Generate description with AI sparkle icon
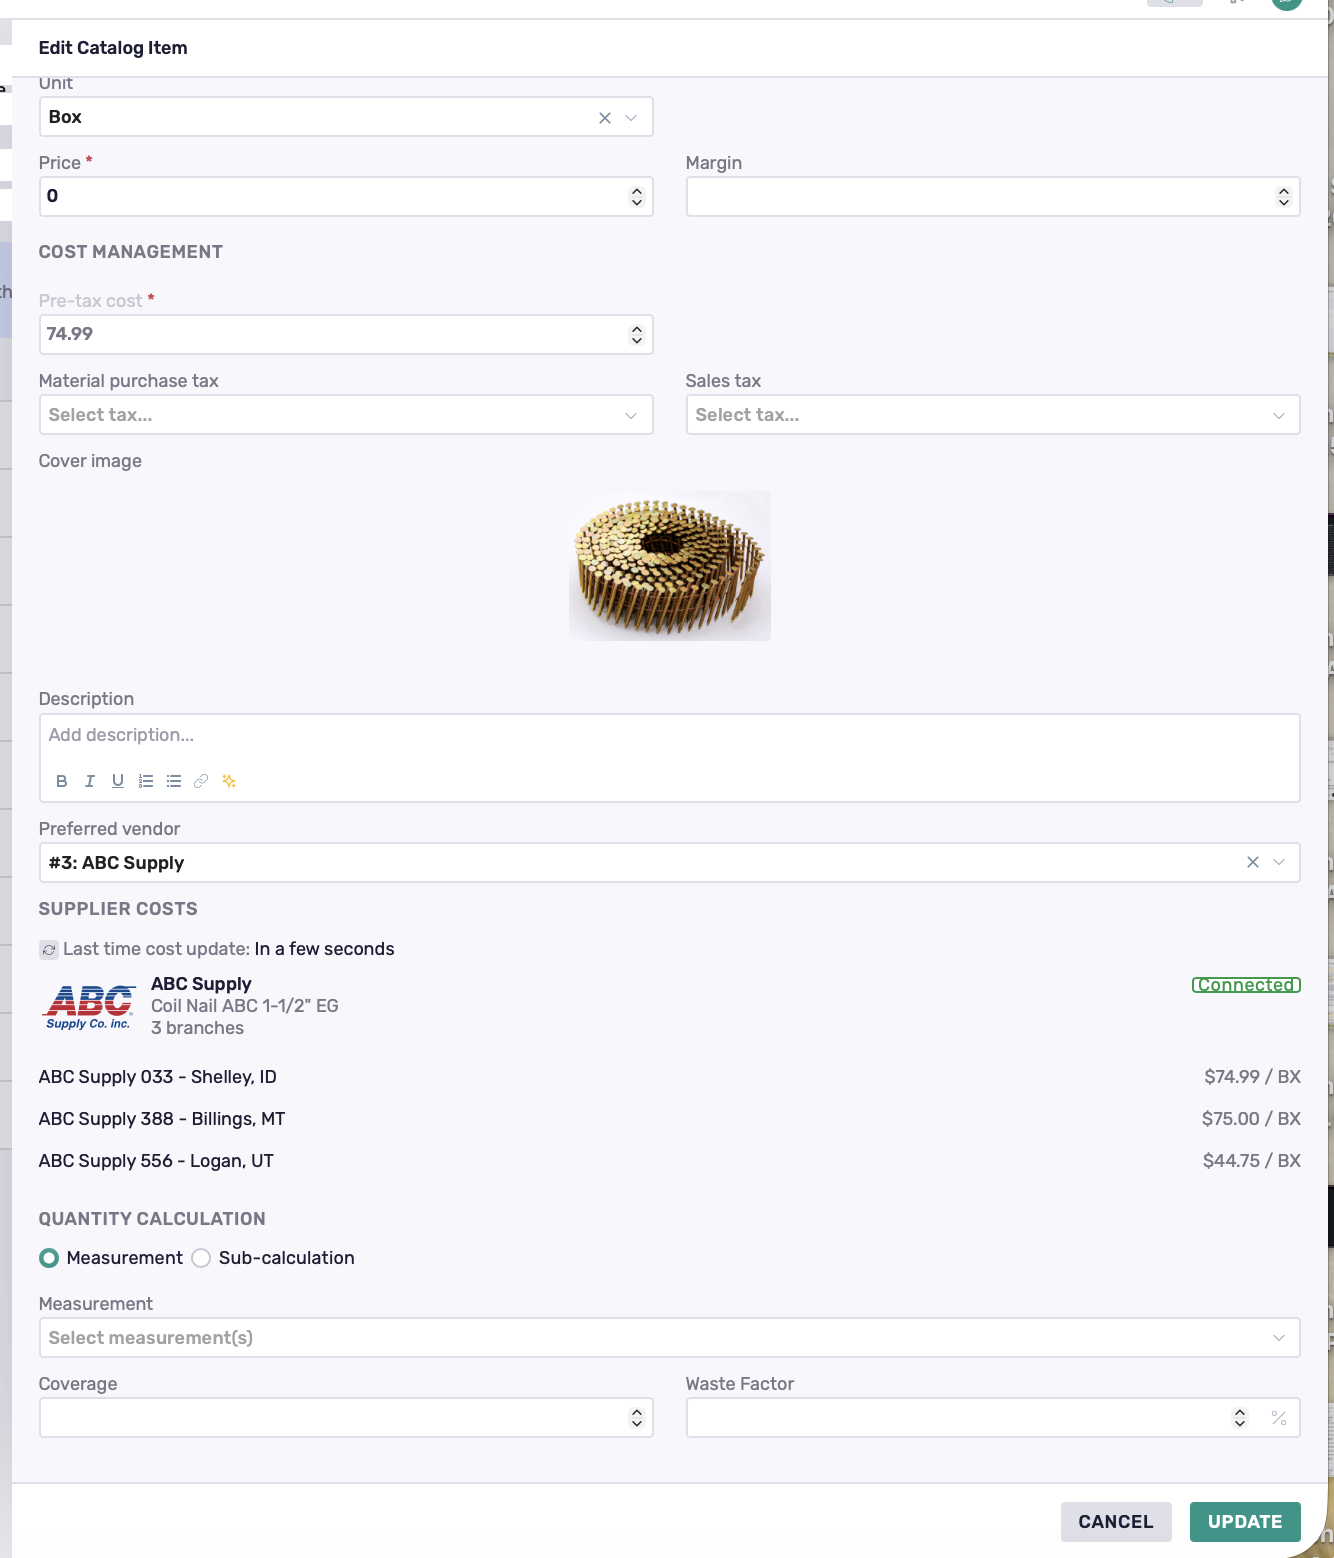Viewport: 1334px width, 1558px height. pos(229,781)
